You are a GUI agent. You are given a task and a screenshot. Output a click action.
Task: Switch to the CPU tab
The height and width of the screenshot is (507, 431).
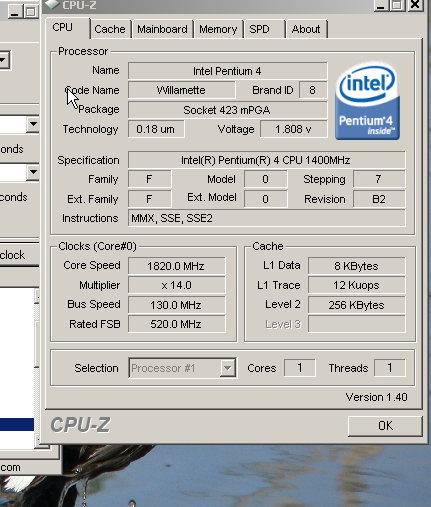coord(68,28)
